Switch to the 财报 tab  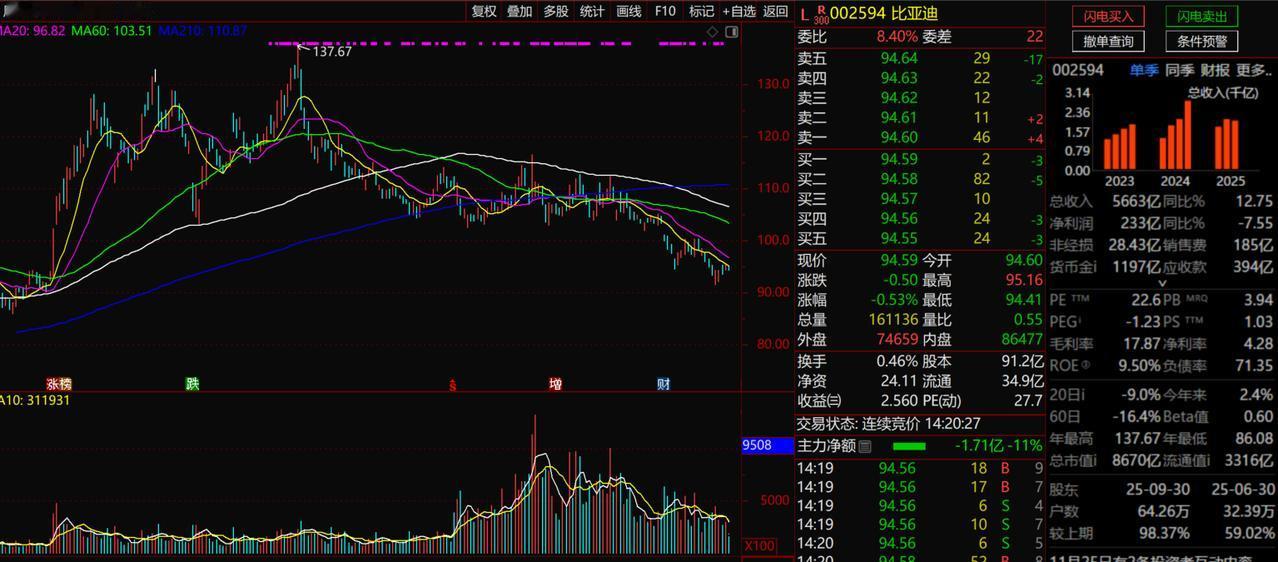pos(1215,70)
